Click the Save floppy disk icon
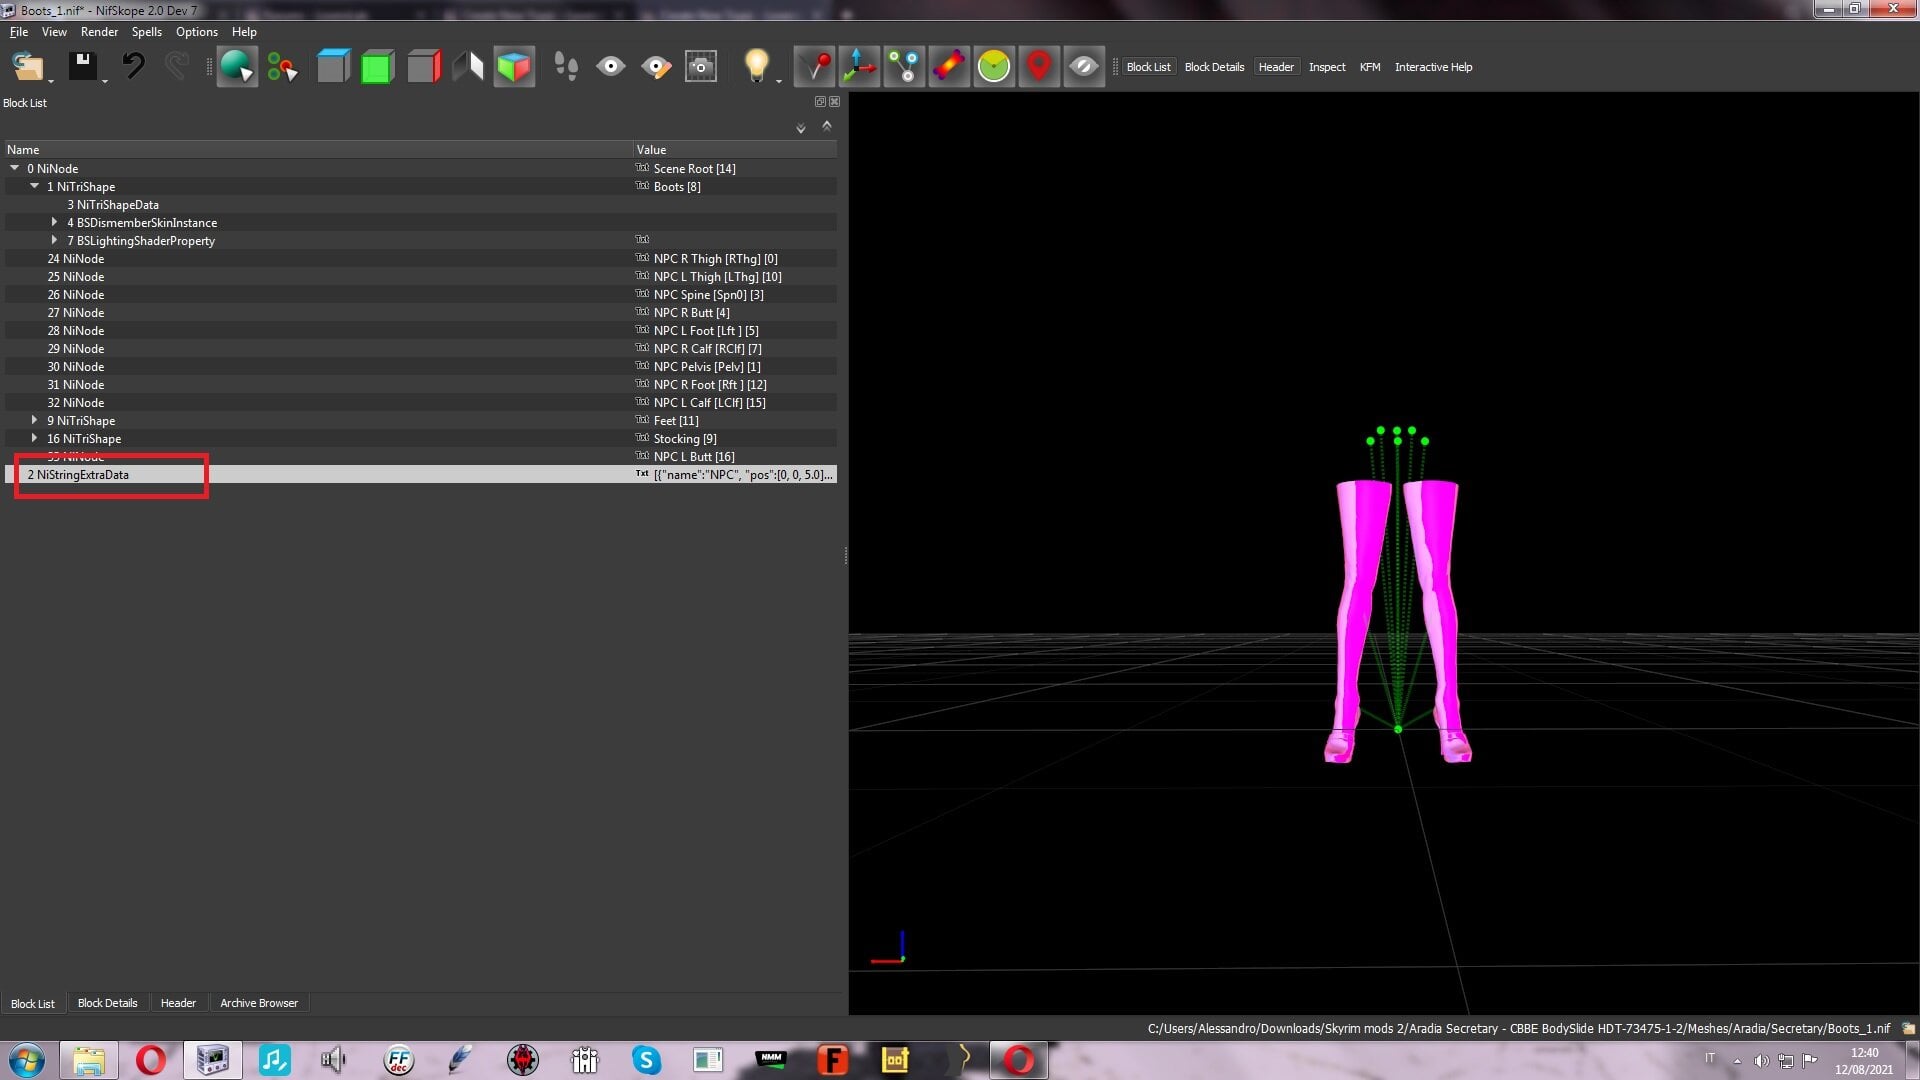1920x1080 pixels. (83, 67)
